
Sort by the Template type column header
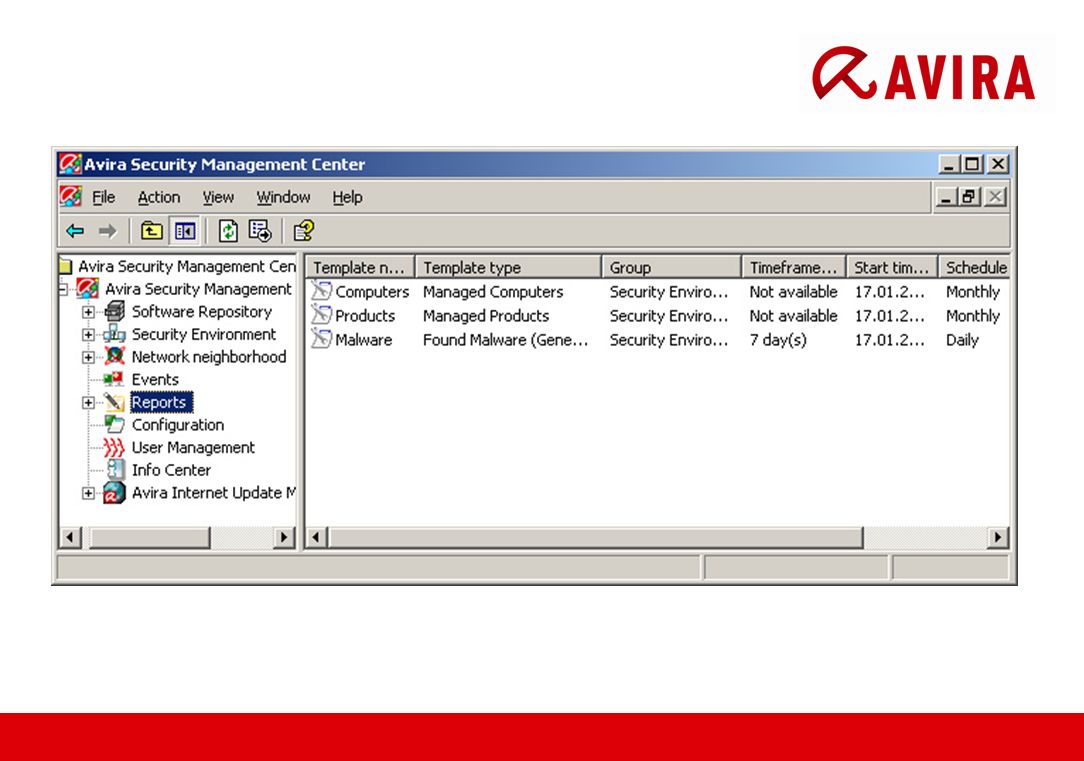(x=508, y=267)
